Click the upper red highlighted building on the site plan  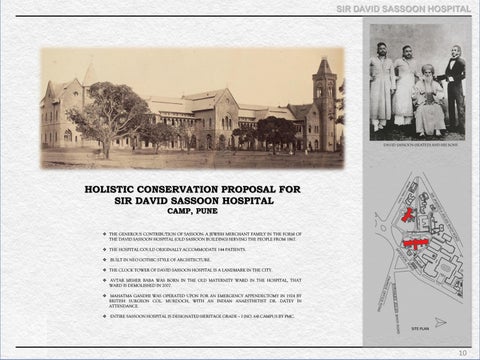pyautogui.click(x=407, y=215)
